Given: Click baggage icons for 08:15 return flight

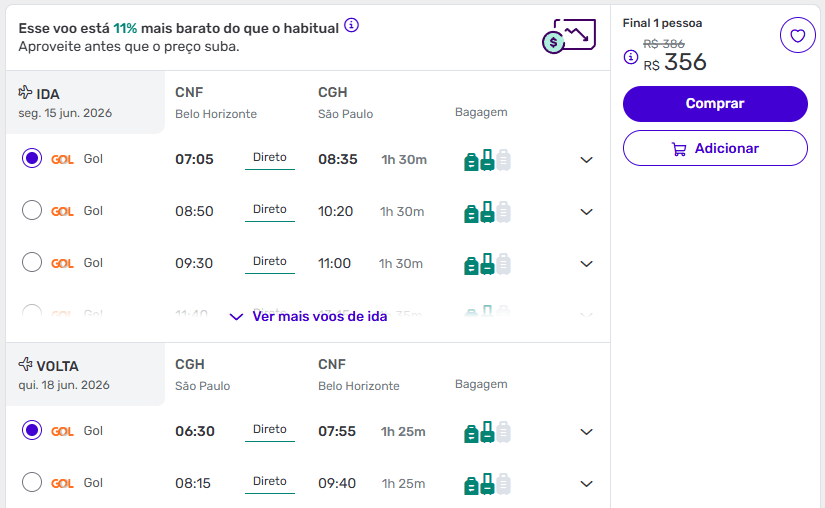Looking at the screenshot, I should 487,484.
